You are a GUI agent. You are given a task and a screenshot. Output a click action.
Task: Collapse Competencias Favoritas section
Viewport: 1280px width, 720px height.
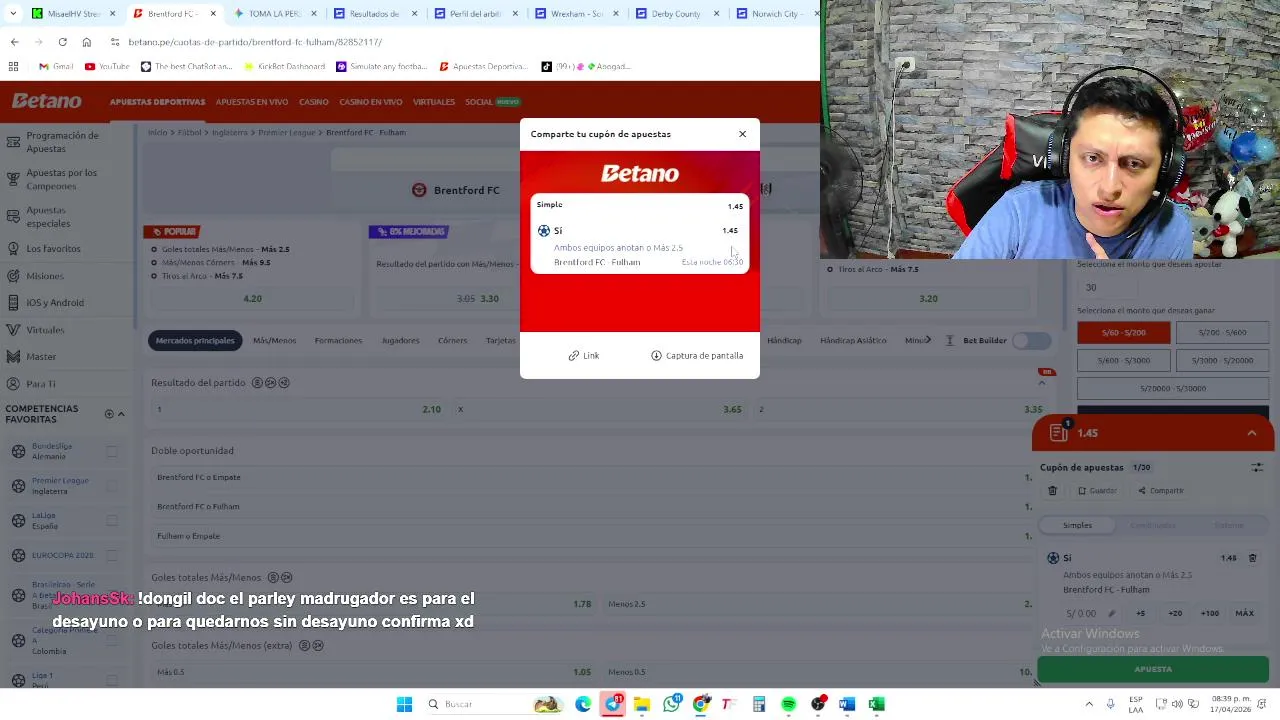[x=121, y=414]
